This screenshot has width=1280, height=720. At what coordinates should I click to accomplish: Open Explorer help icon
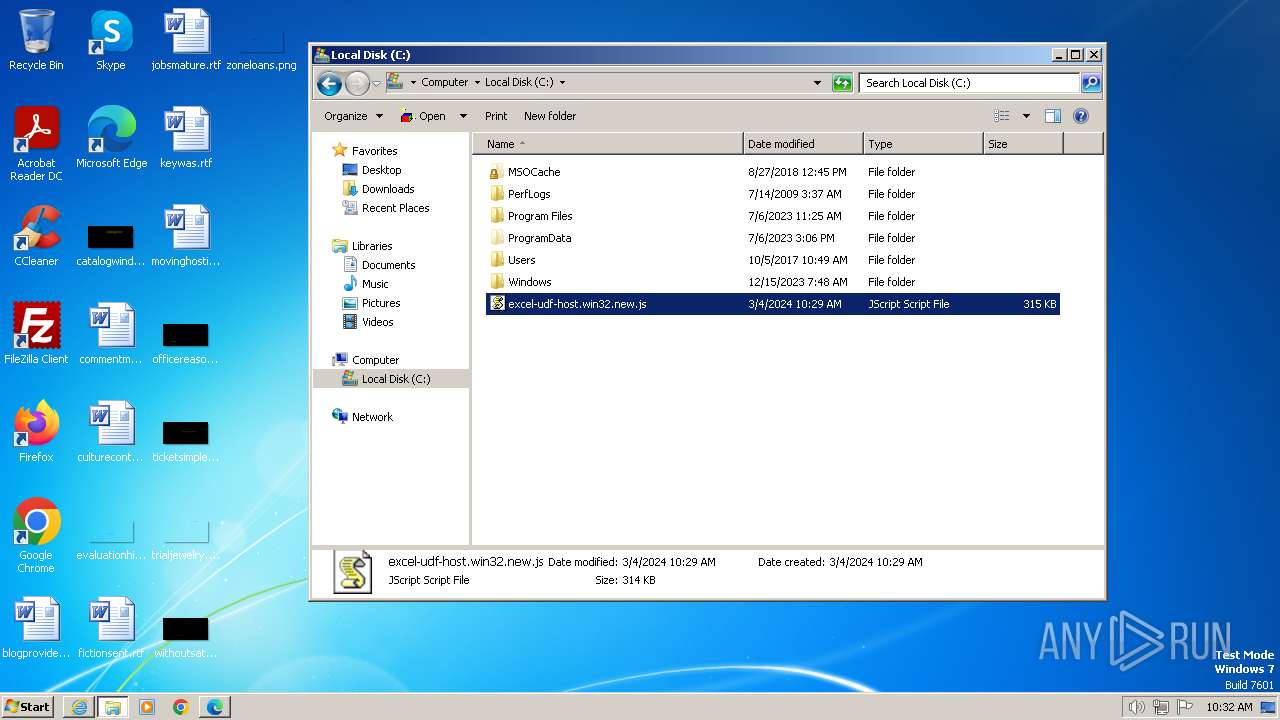coord(1080,116)
